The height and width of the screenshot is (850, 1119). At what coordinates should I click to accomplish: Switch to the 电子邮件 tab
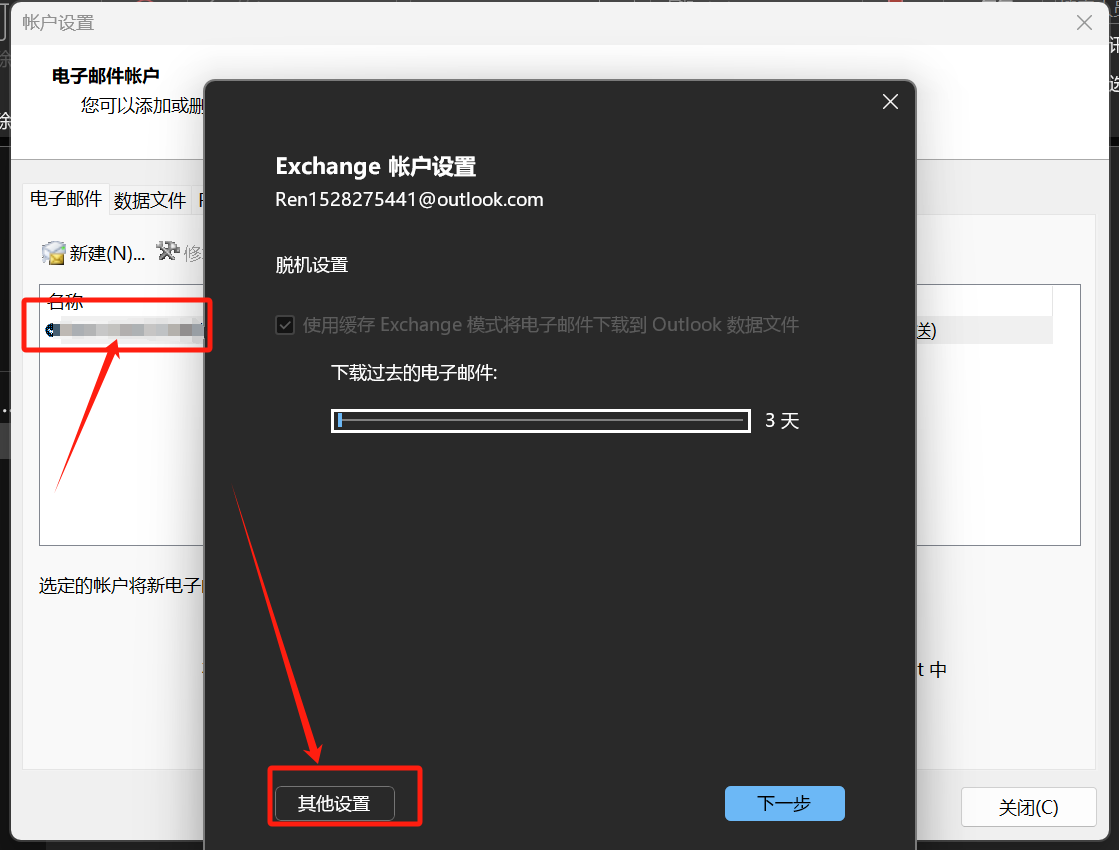pyautogui.click(x=66, y=199)
